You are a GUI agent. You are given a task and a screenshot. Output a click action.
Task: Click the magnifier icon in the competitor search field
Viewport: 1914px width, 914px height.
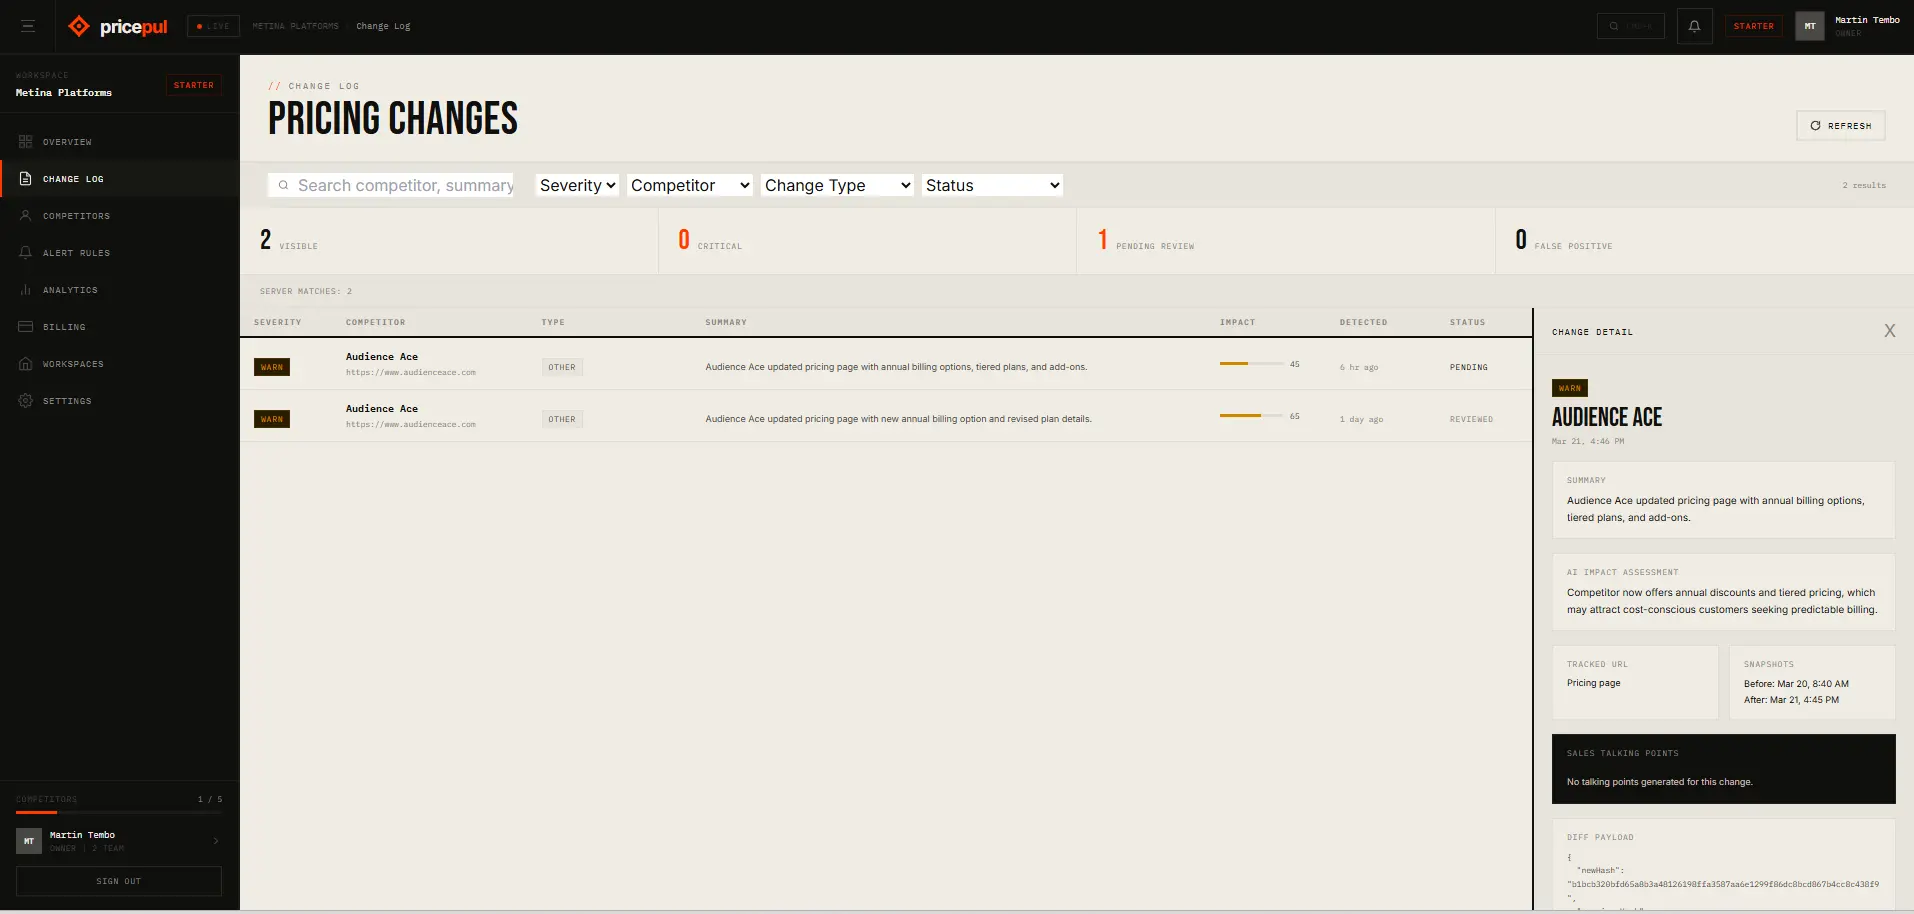283,185
